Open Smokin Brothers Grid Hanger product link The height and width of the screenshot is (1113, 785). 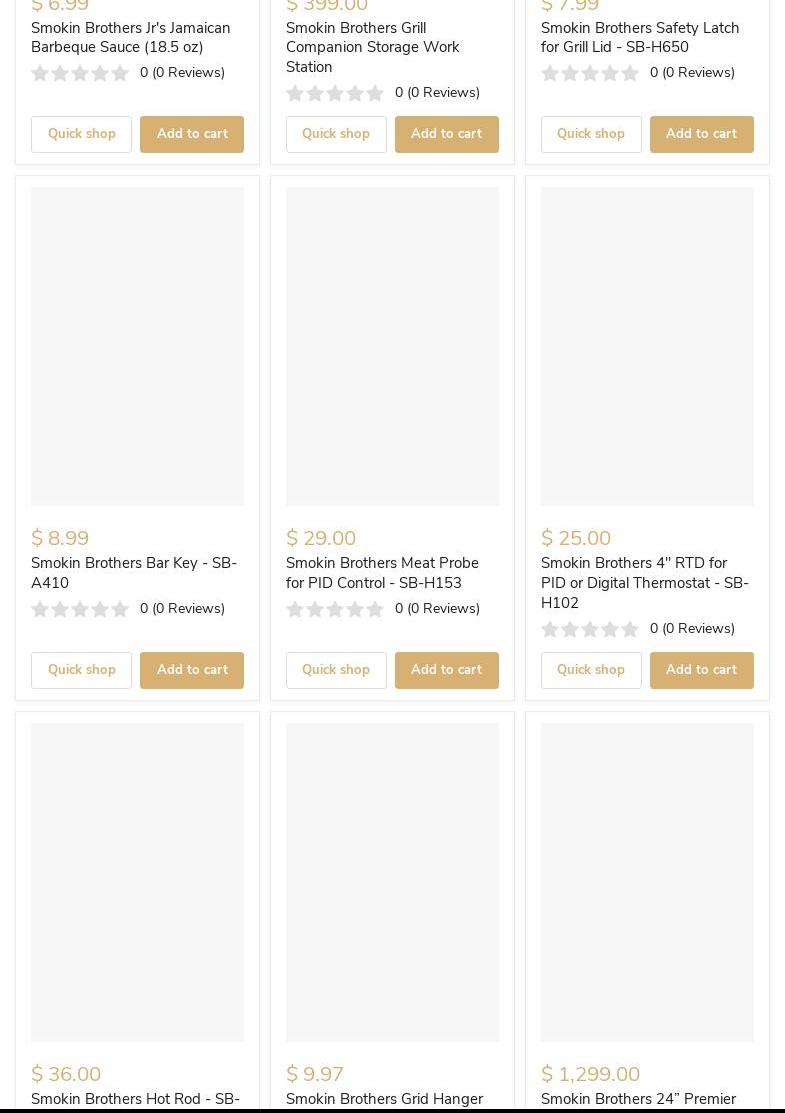click(384, 1099)
